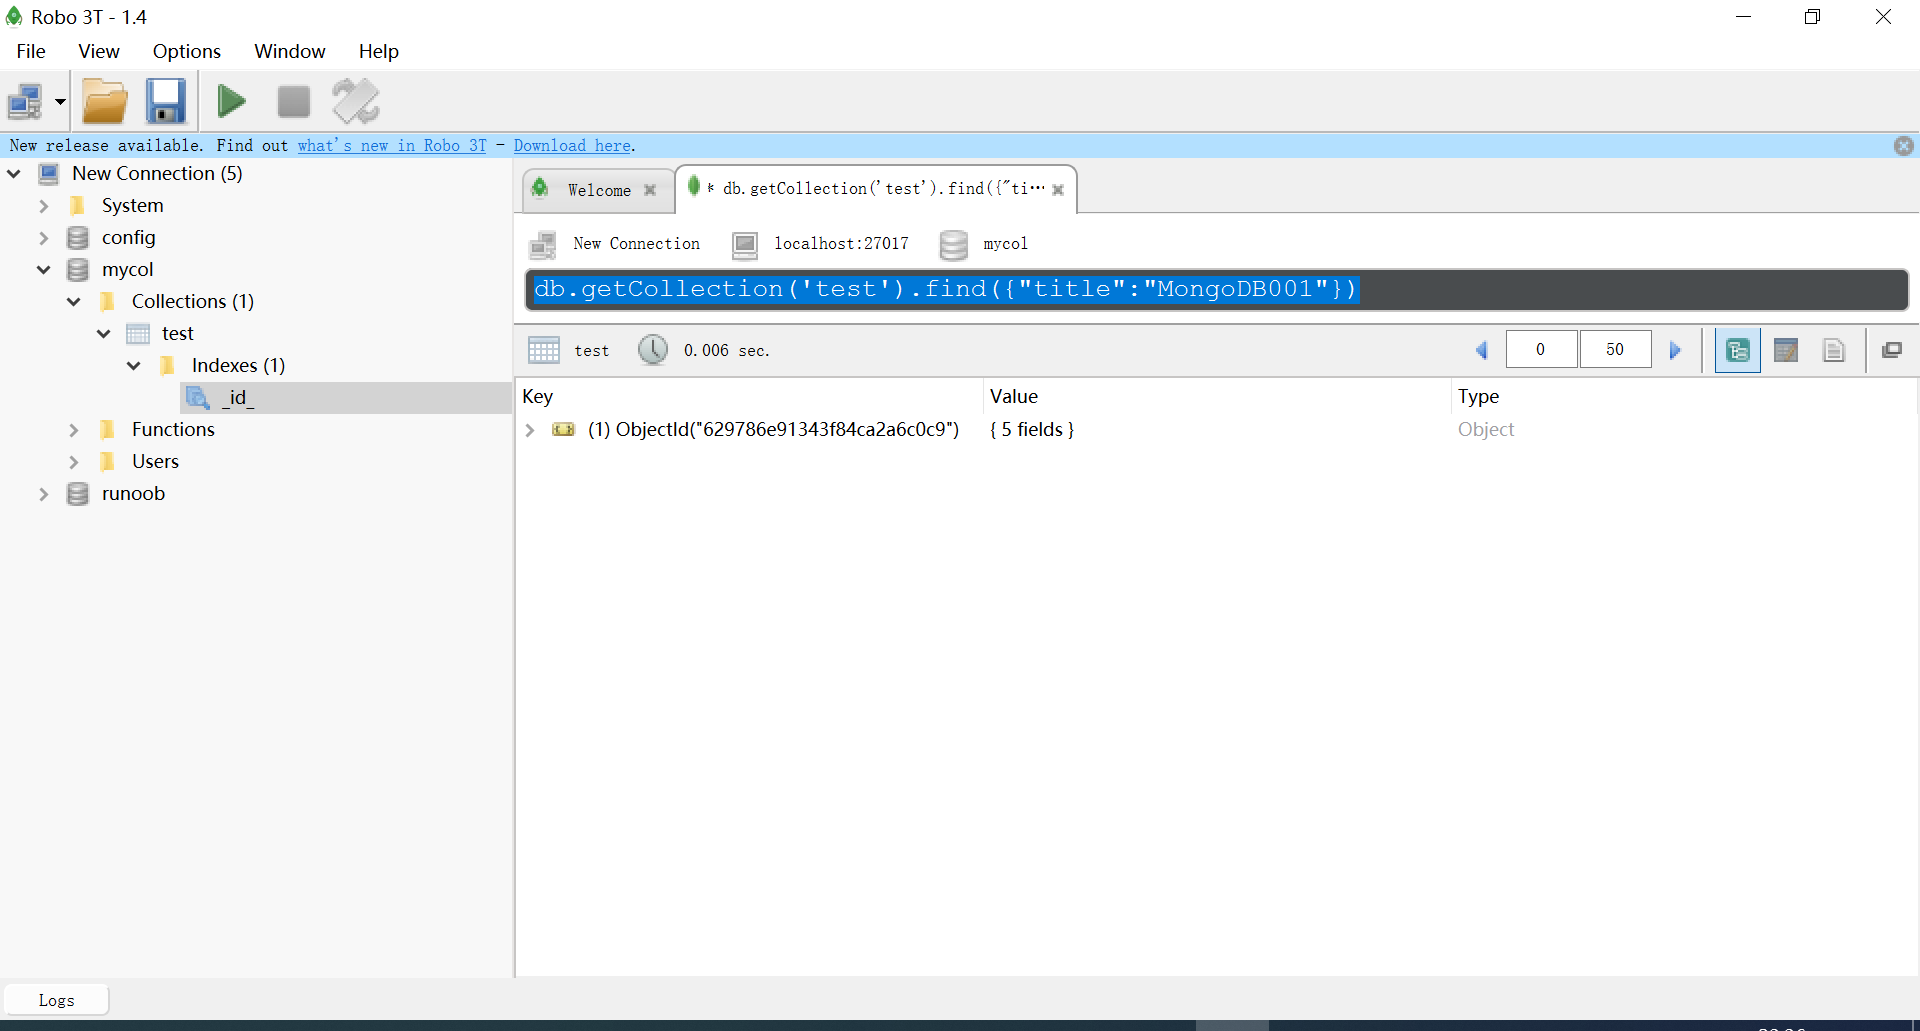Expand the ObjectId document row
The width and height of the screenshot is (1920, 1031).
click(x=530, y=430)
